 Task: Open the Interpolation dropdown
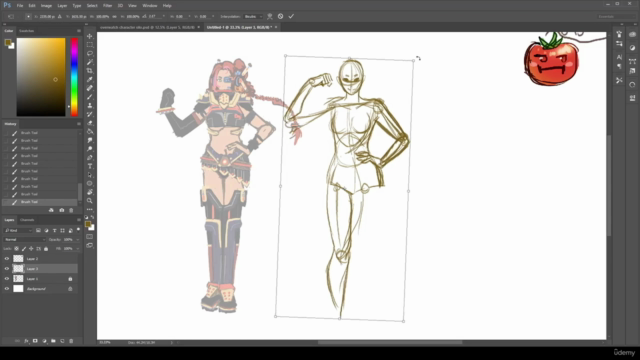click(x=253, y=17)
